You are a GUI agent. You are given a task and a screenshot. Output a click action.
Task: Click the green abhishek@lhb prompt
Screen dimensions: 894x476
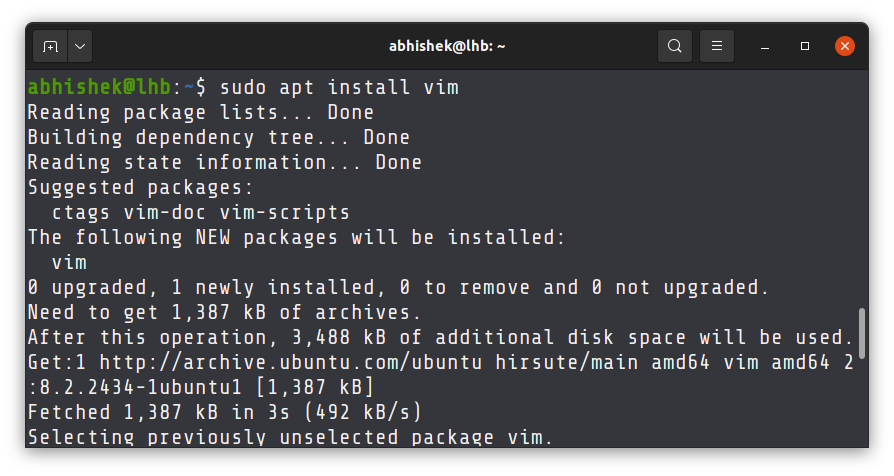point(99,87)
